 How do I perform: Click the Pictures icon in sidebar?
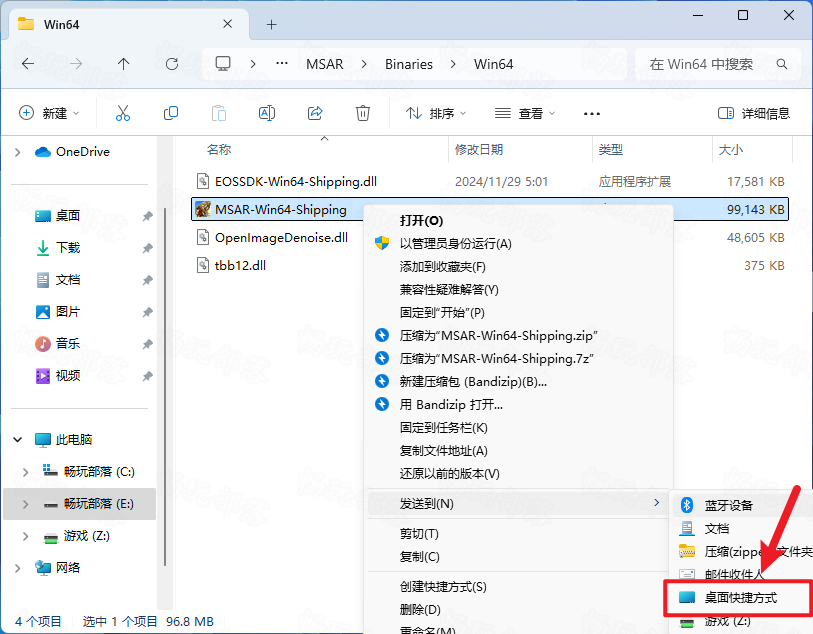pos(43,312)
